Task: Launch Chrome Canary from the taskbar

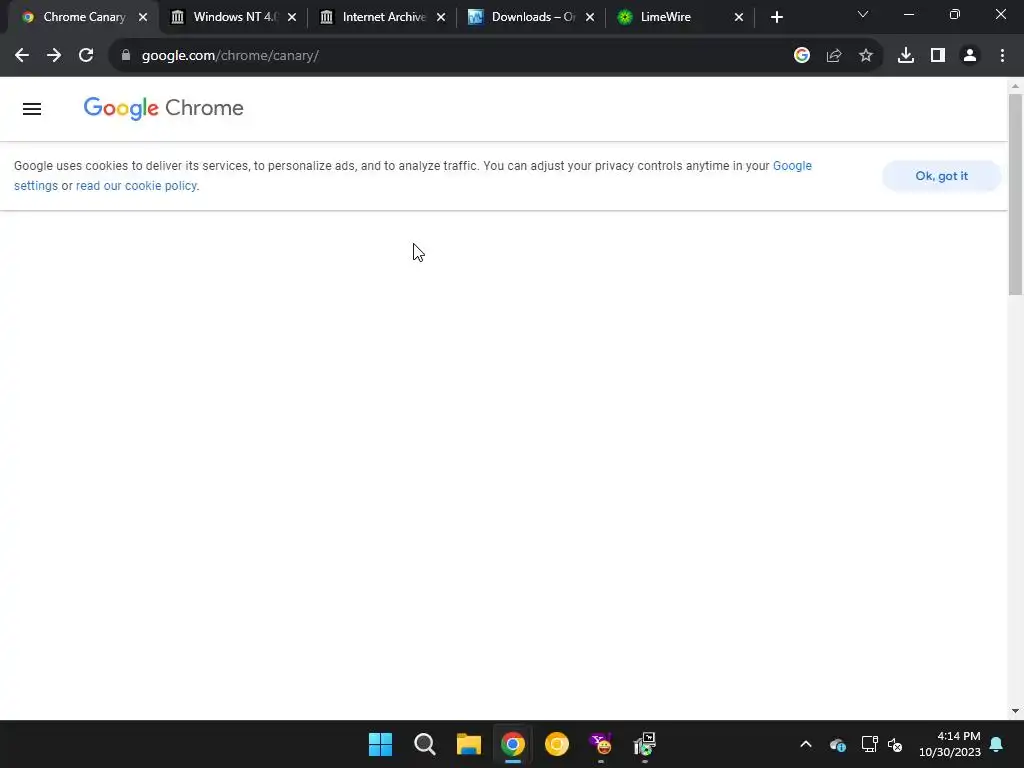Action: 556,744
